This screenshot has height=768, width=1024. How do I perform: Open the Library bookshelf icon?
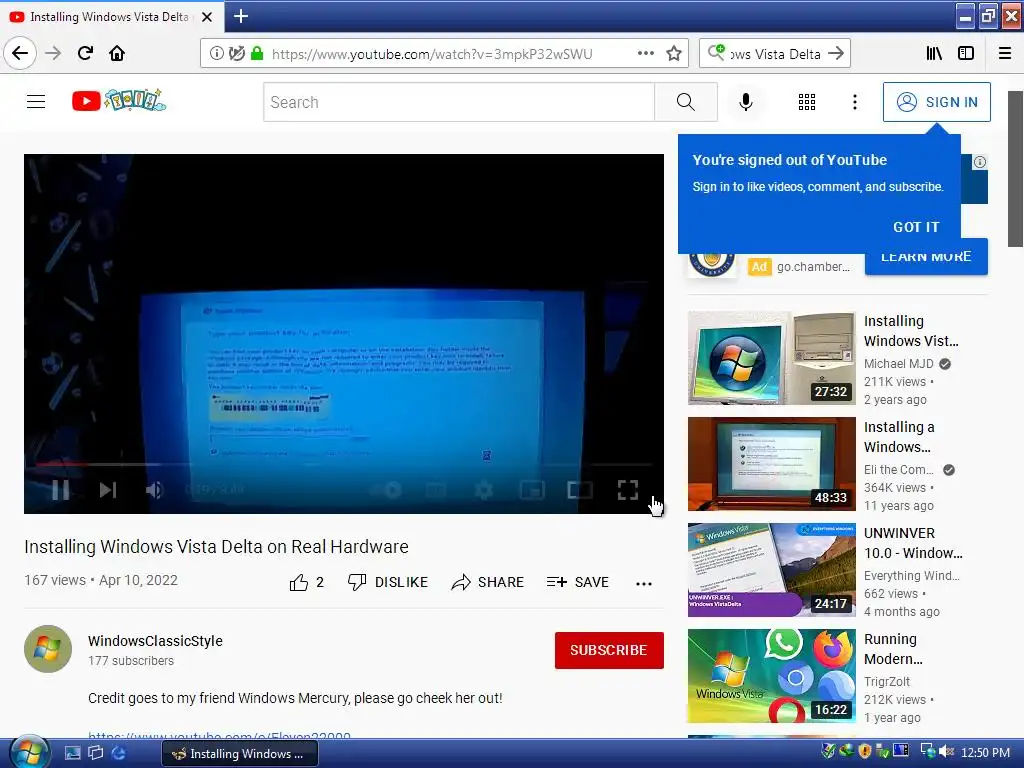934,54
